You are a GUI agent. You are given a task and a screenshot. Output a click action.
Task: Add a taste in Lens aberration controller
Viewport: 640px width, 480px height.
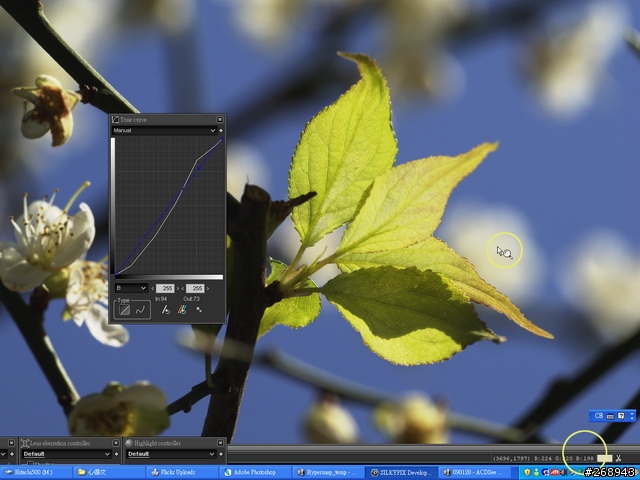tap(116, 454)
